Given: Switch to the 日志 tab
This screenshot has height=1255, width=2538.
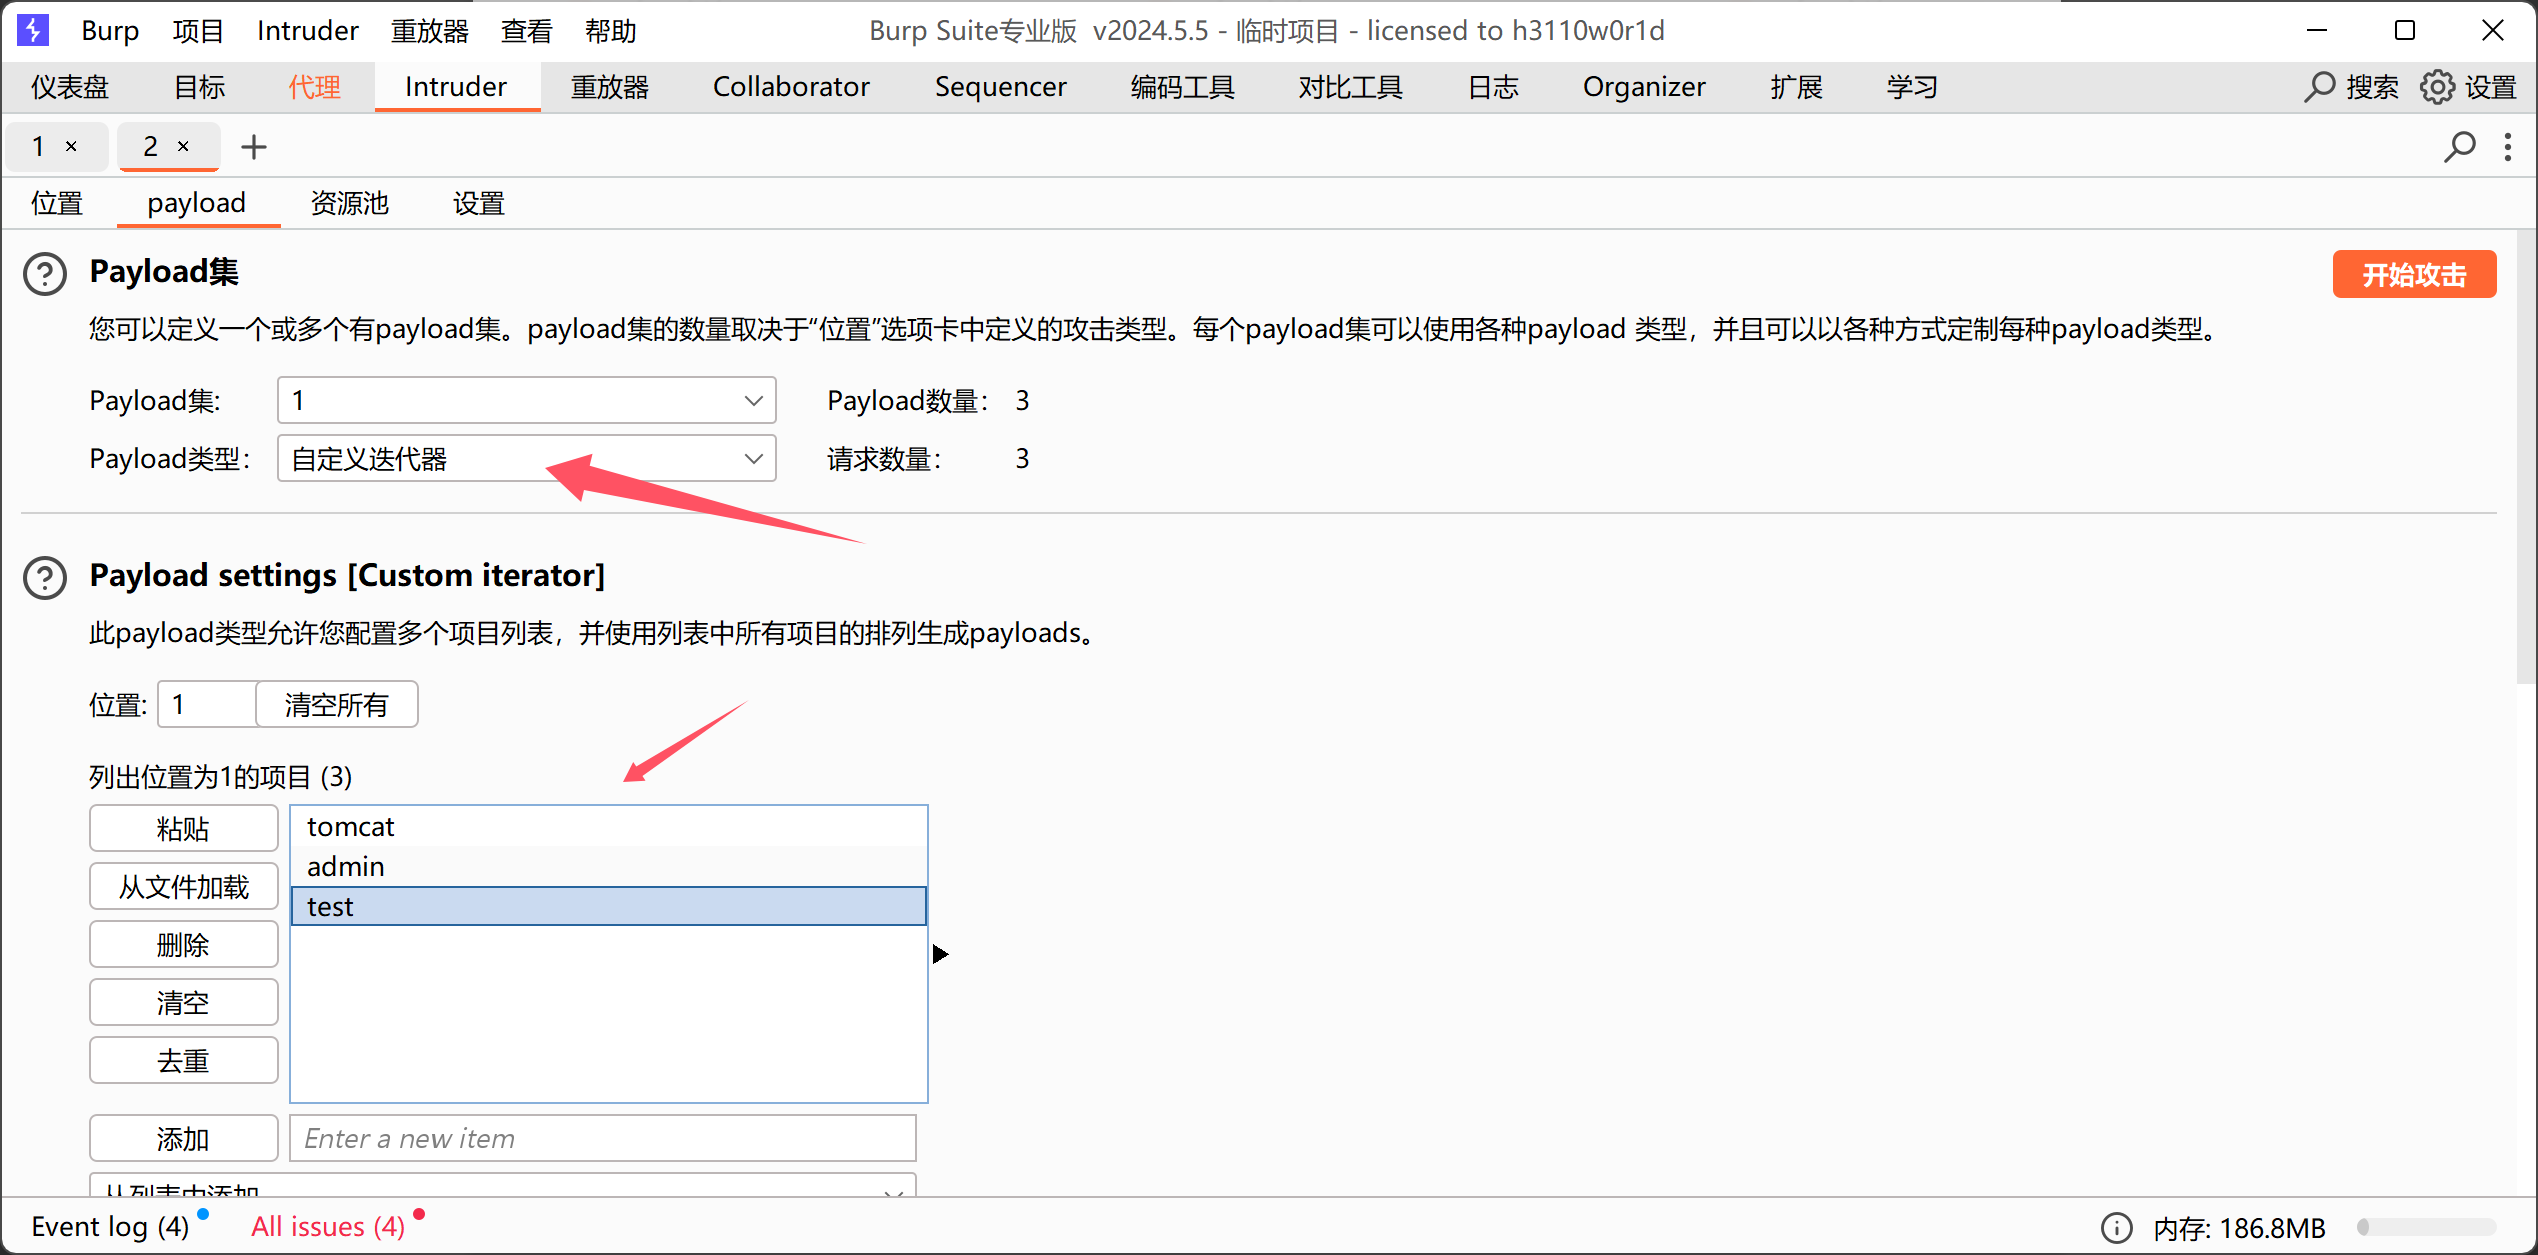Looking at the screenshot, I should (x=1494, y=87).
